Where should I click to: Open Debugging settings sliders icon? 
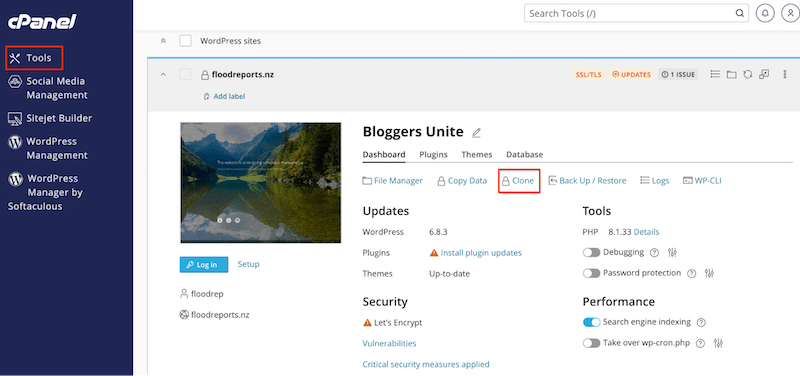coord(672,253)
